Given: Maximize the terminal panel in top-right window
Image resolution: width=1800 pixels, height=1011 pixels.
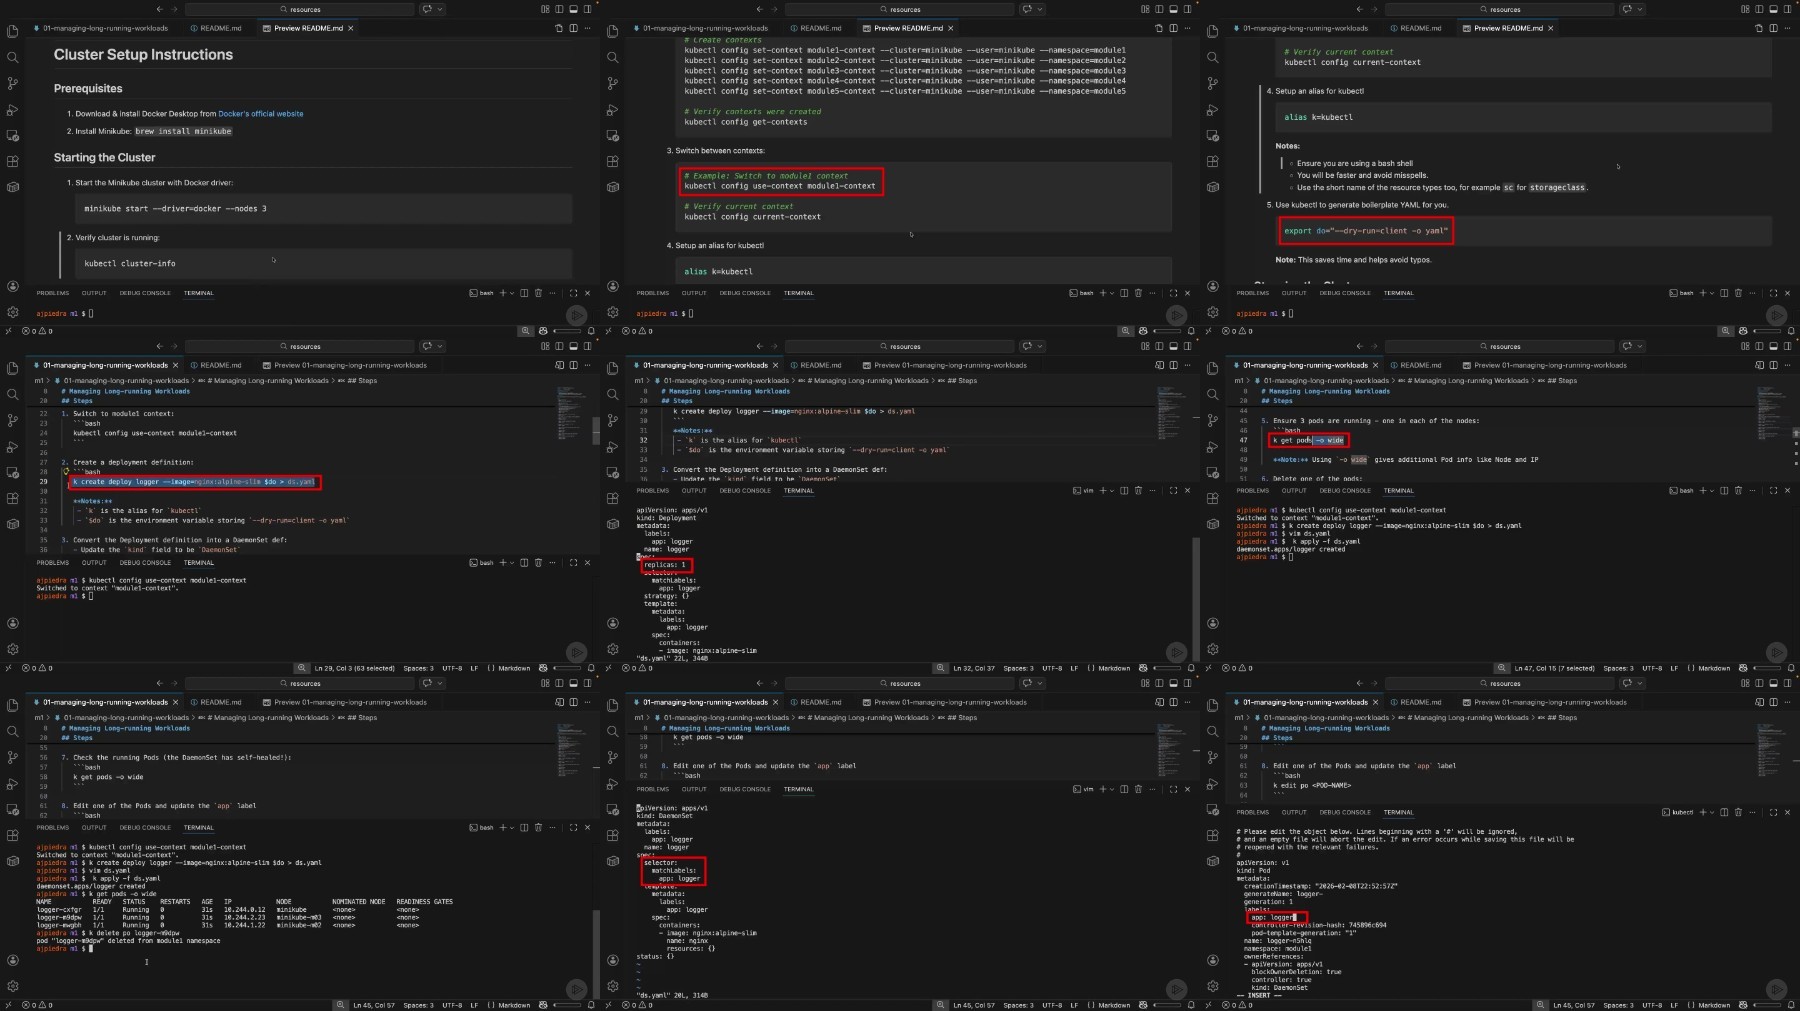Looking at the screenshot, I should 1773,293.
